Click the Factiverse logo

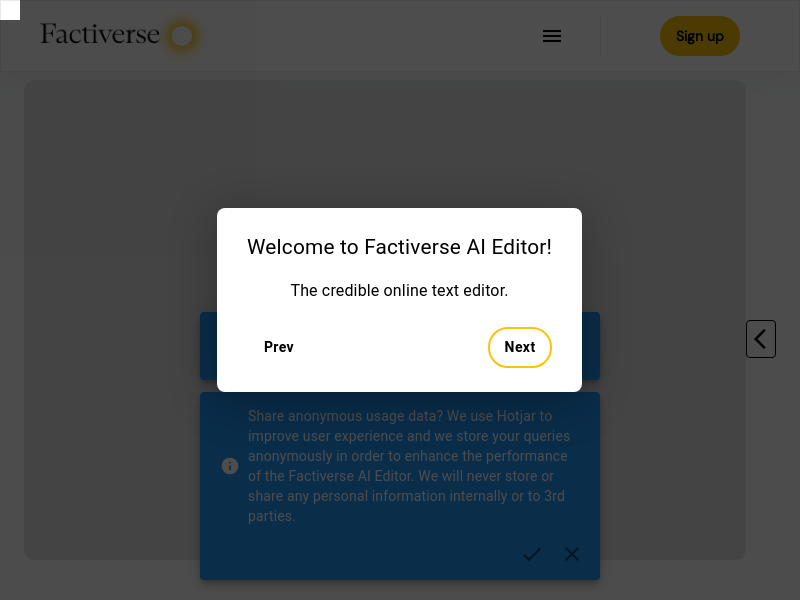pyautogui.click(x=118, y=35)
